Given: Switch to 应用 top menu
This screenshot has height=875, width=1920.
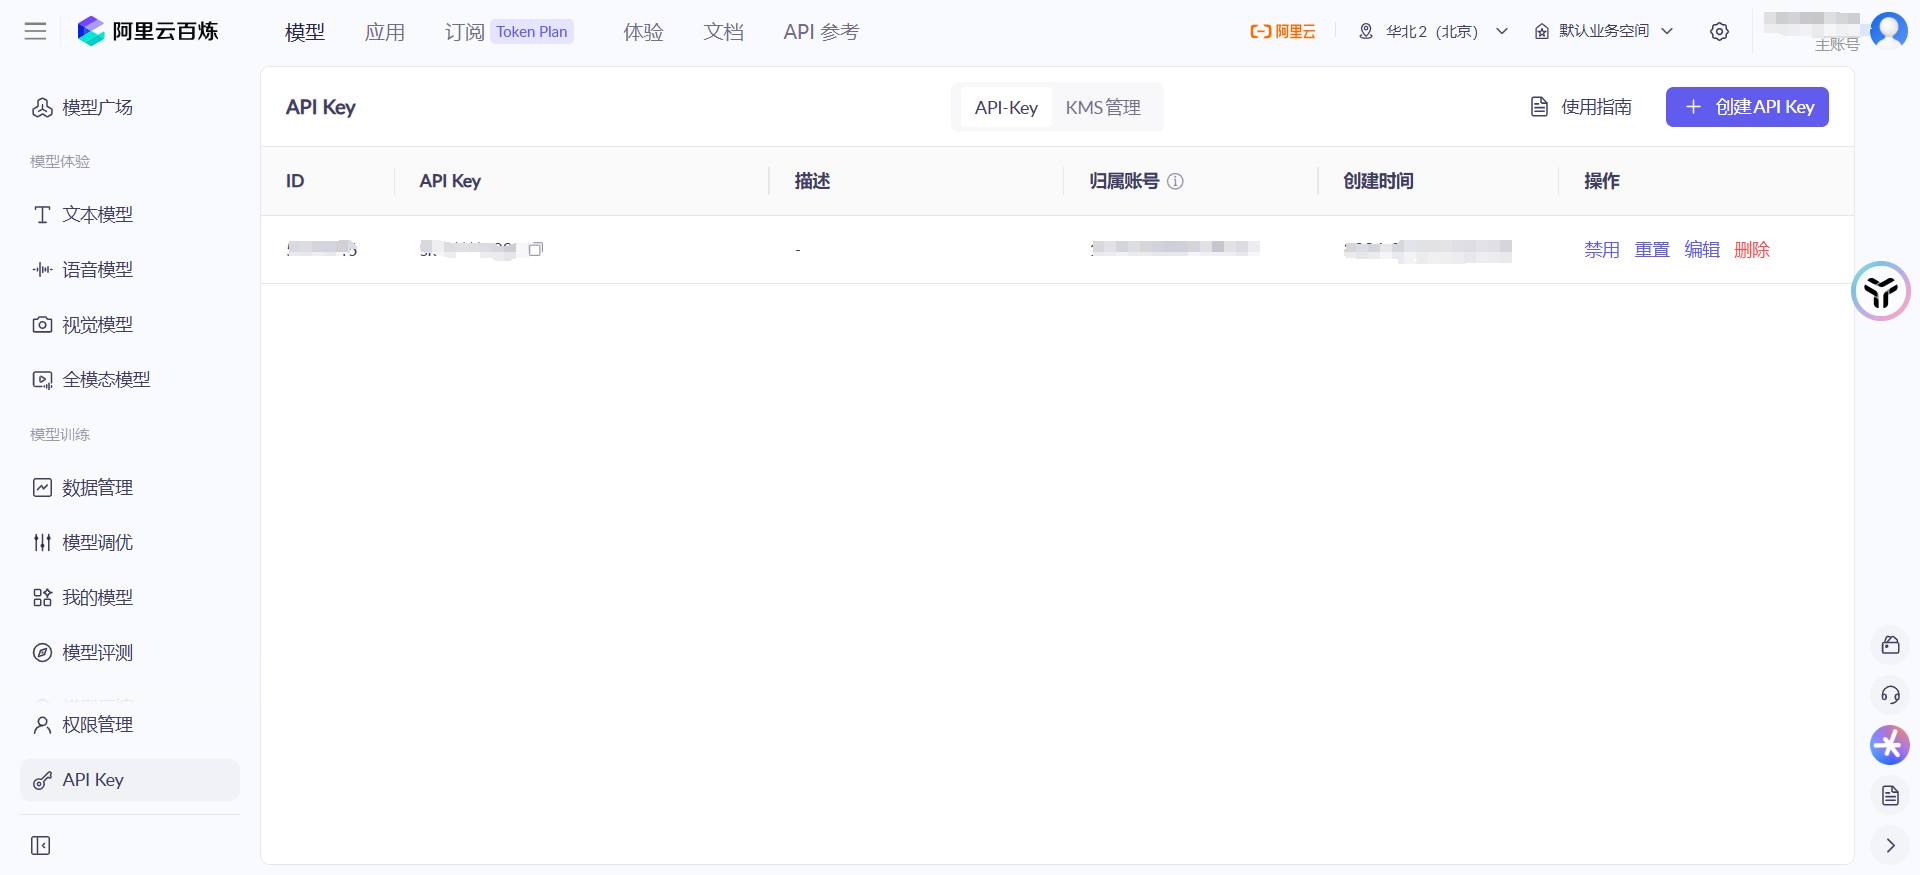Looking at the screenshot, I should click(x=385, y=32).
